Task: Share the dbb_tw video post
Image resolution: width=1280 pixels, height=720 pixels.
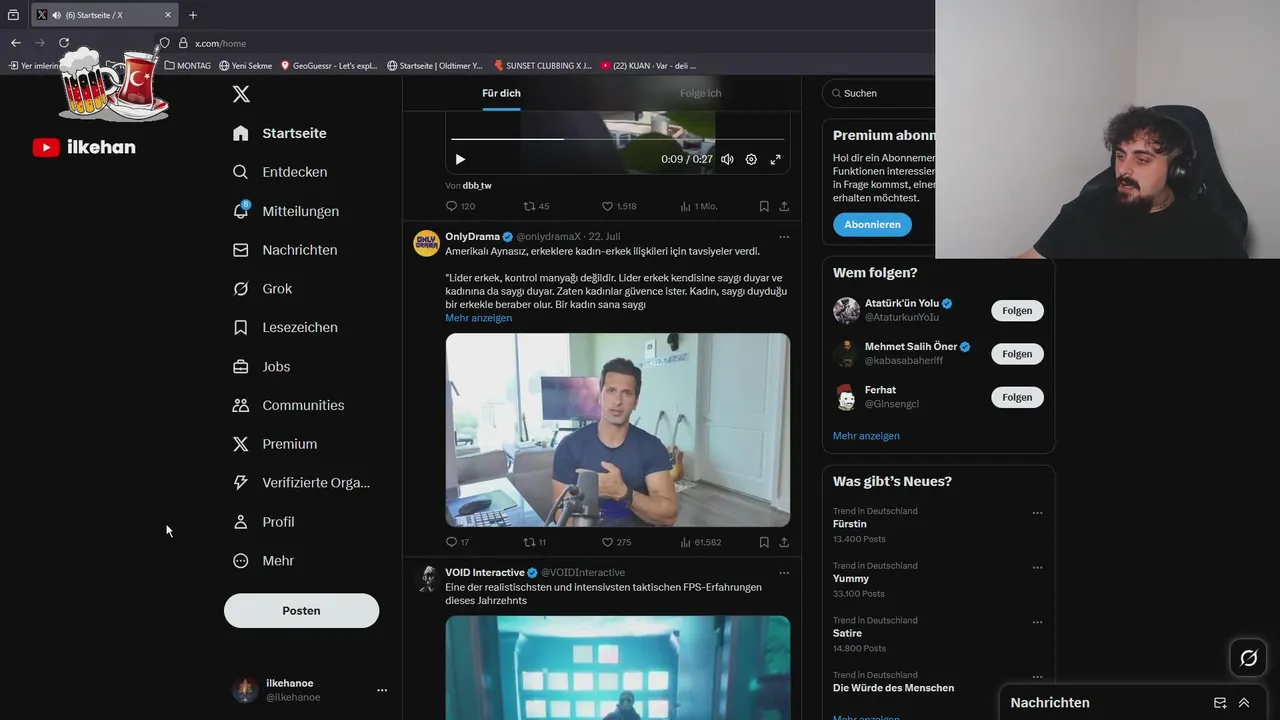Action: pos(784,206)
